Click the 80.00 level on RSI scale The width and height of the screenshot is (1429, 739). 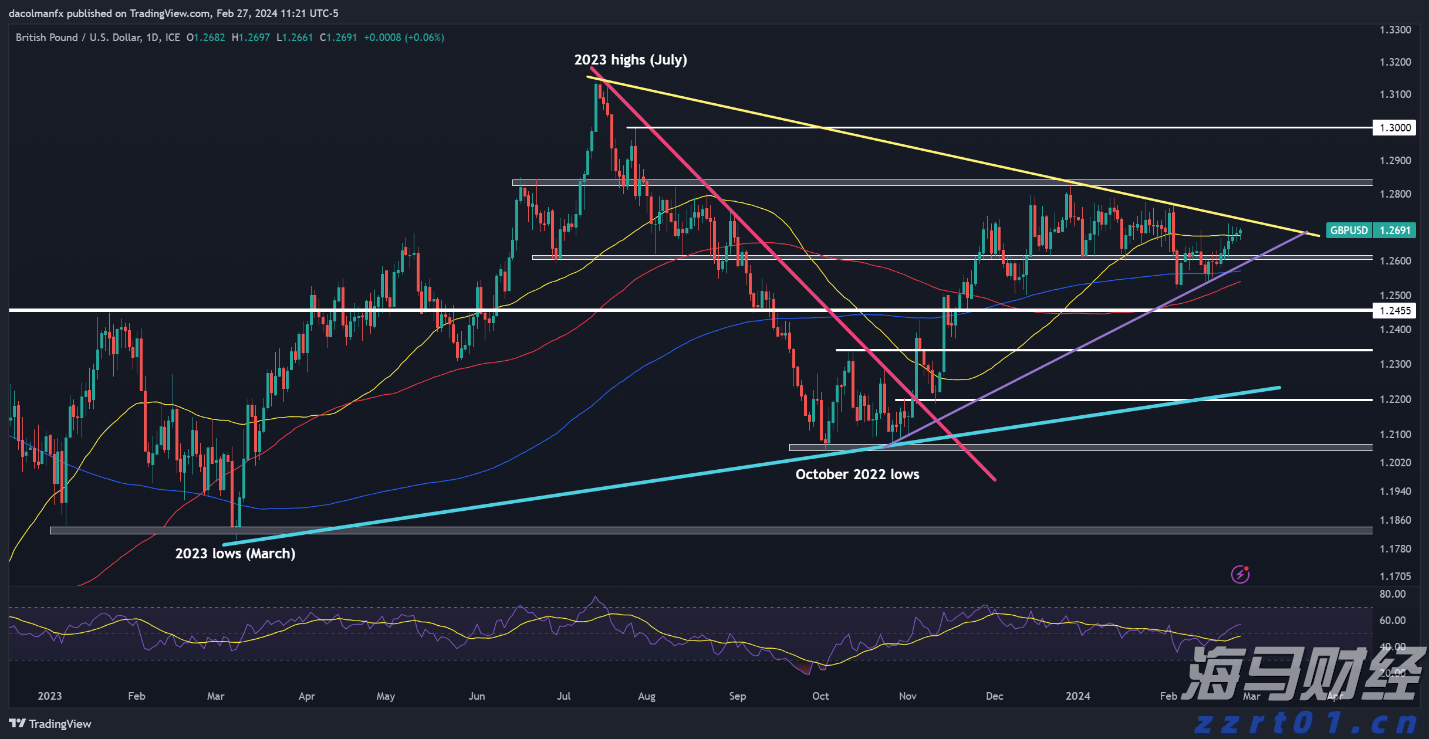(x=1393, y=594)
